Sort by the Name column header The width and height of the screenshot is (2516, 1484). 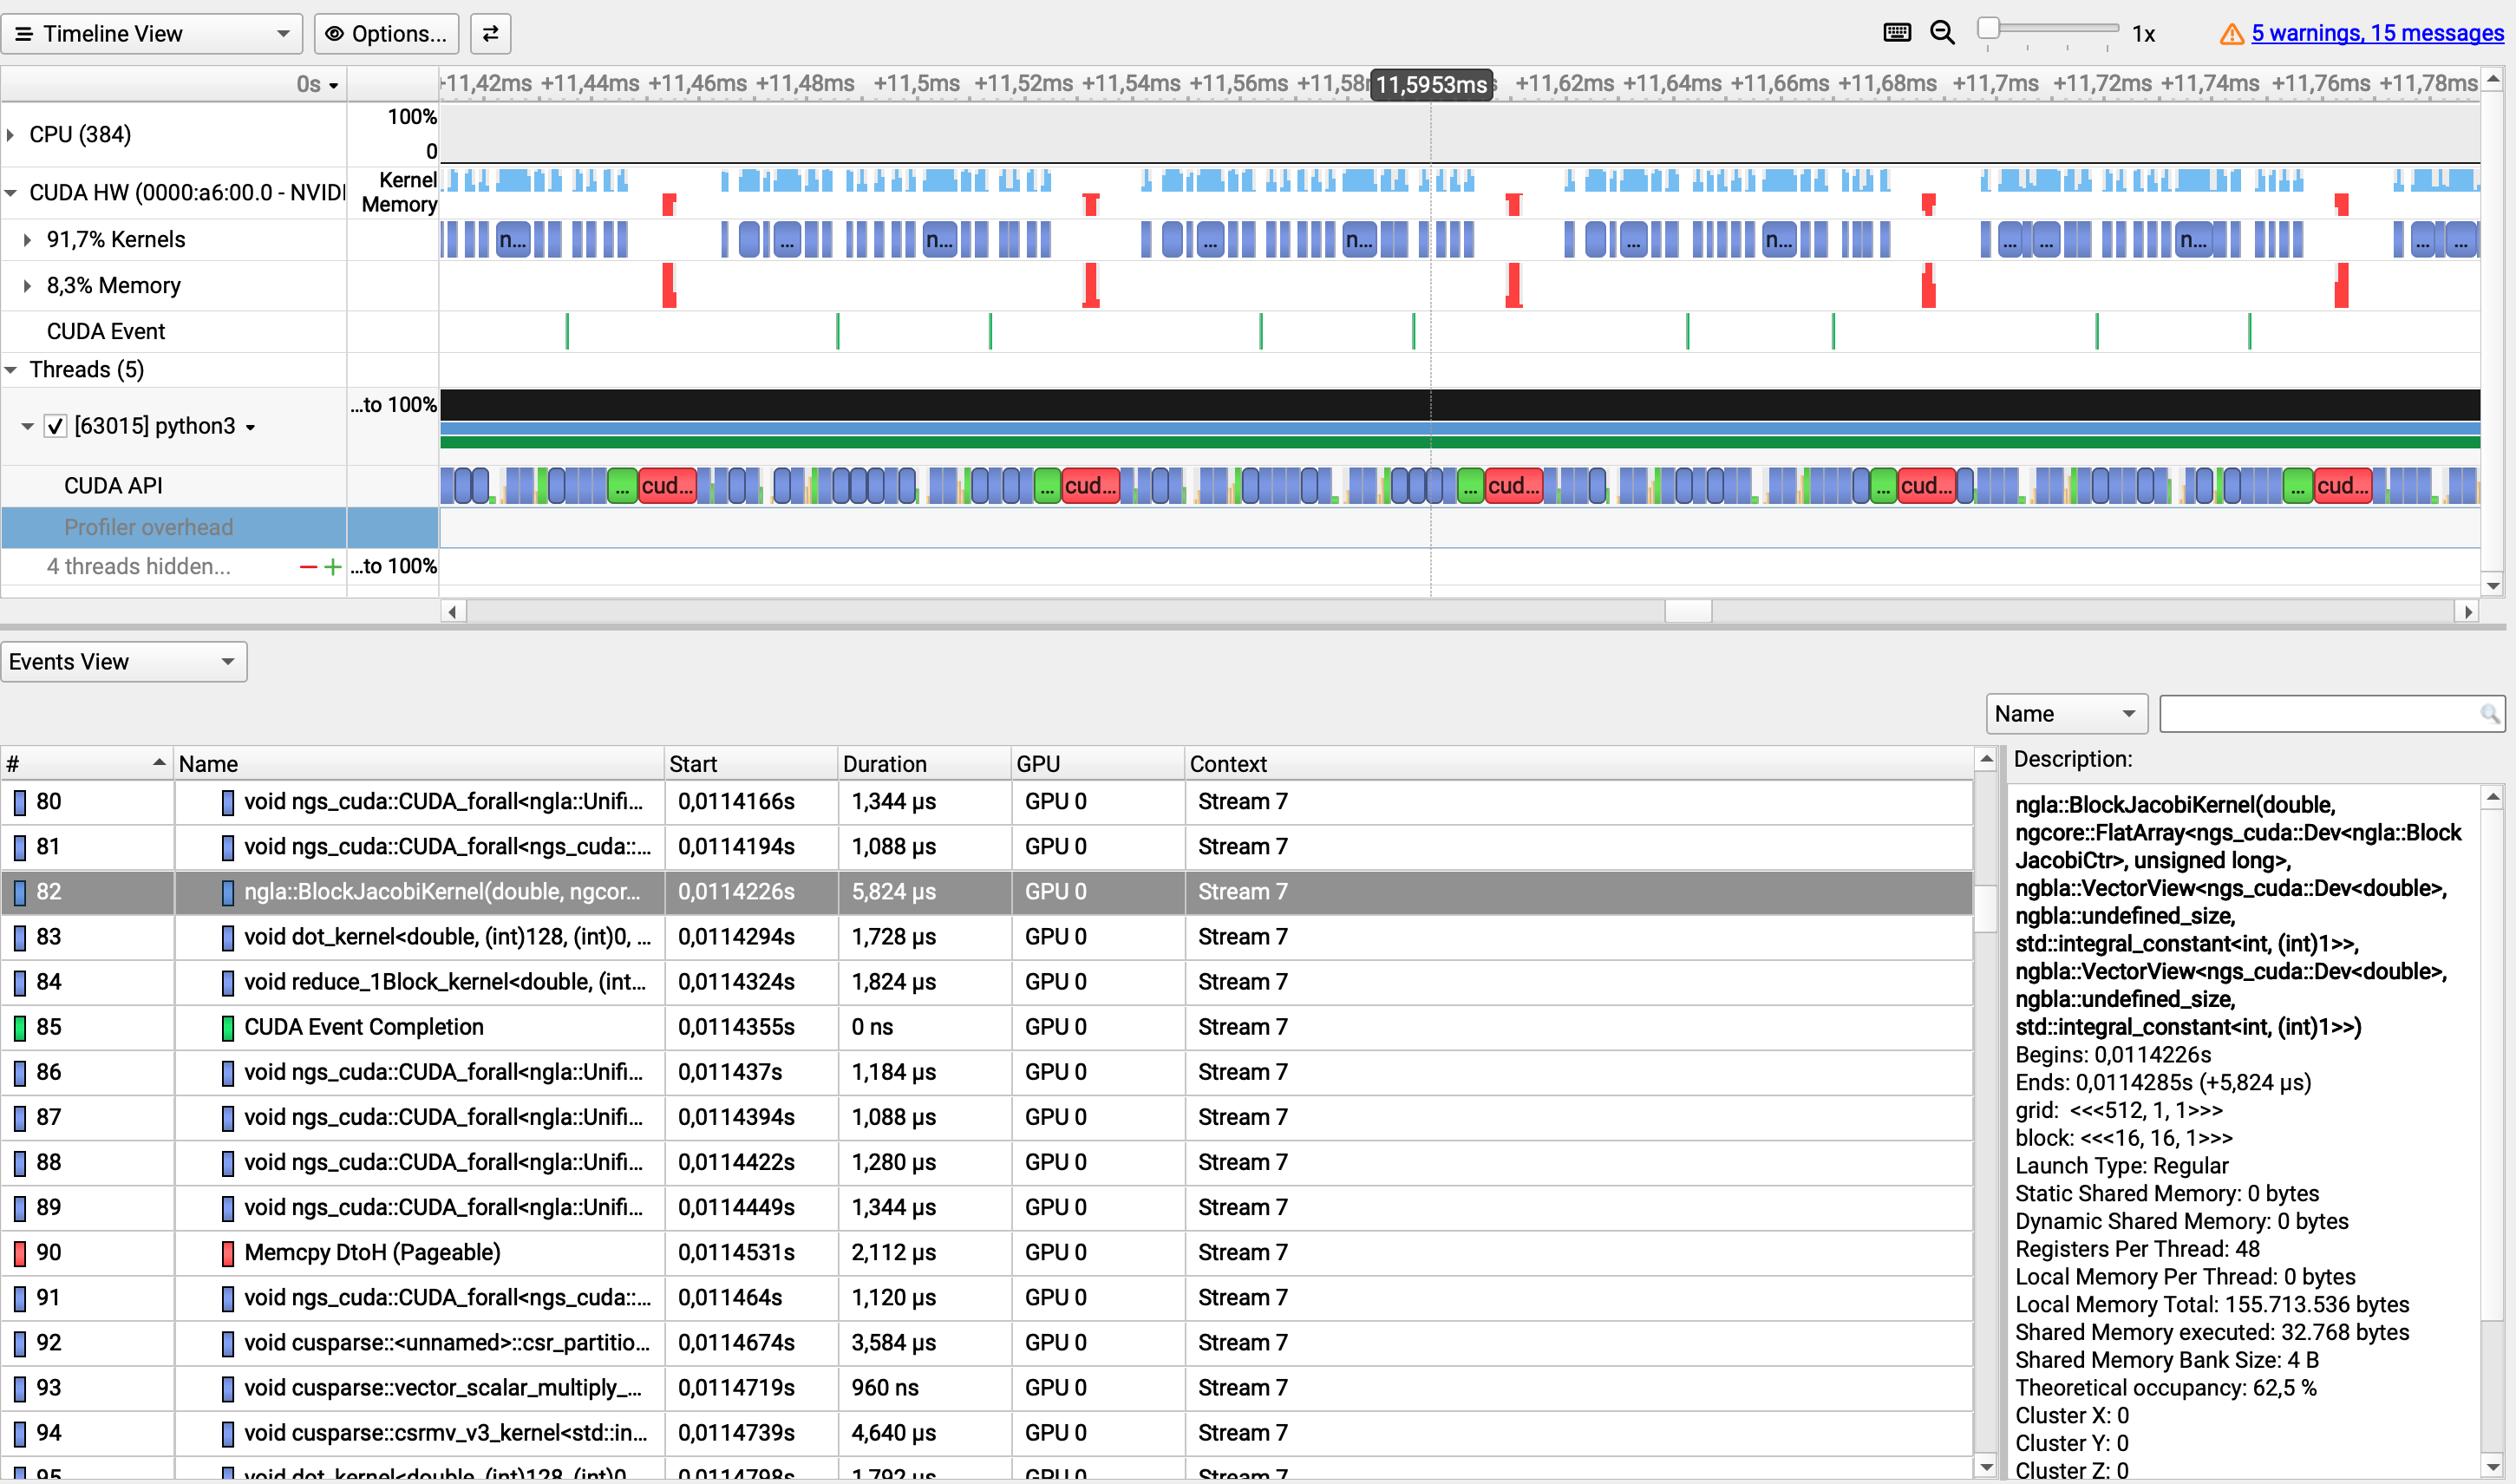coord(418,763)
